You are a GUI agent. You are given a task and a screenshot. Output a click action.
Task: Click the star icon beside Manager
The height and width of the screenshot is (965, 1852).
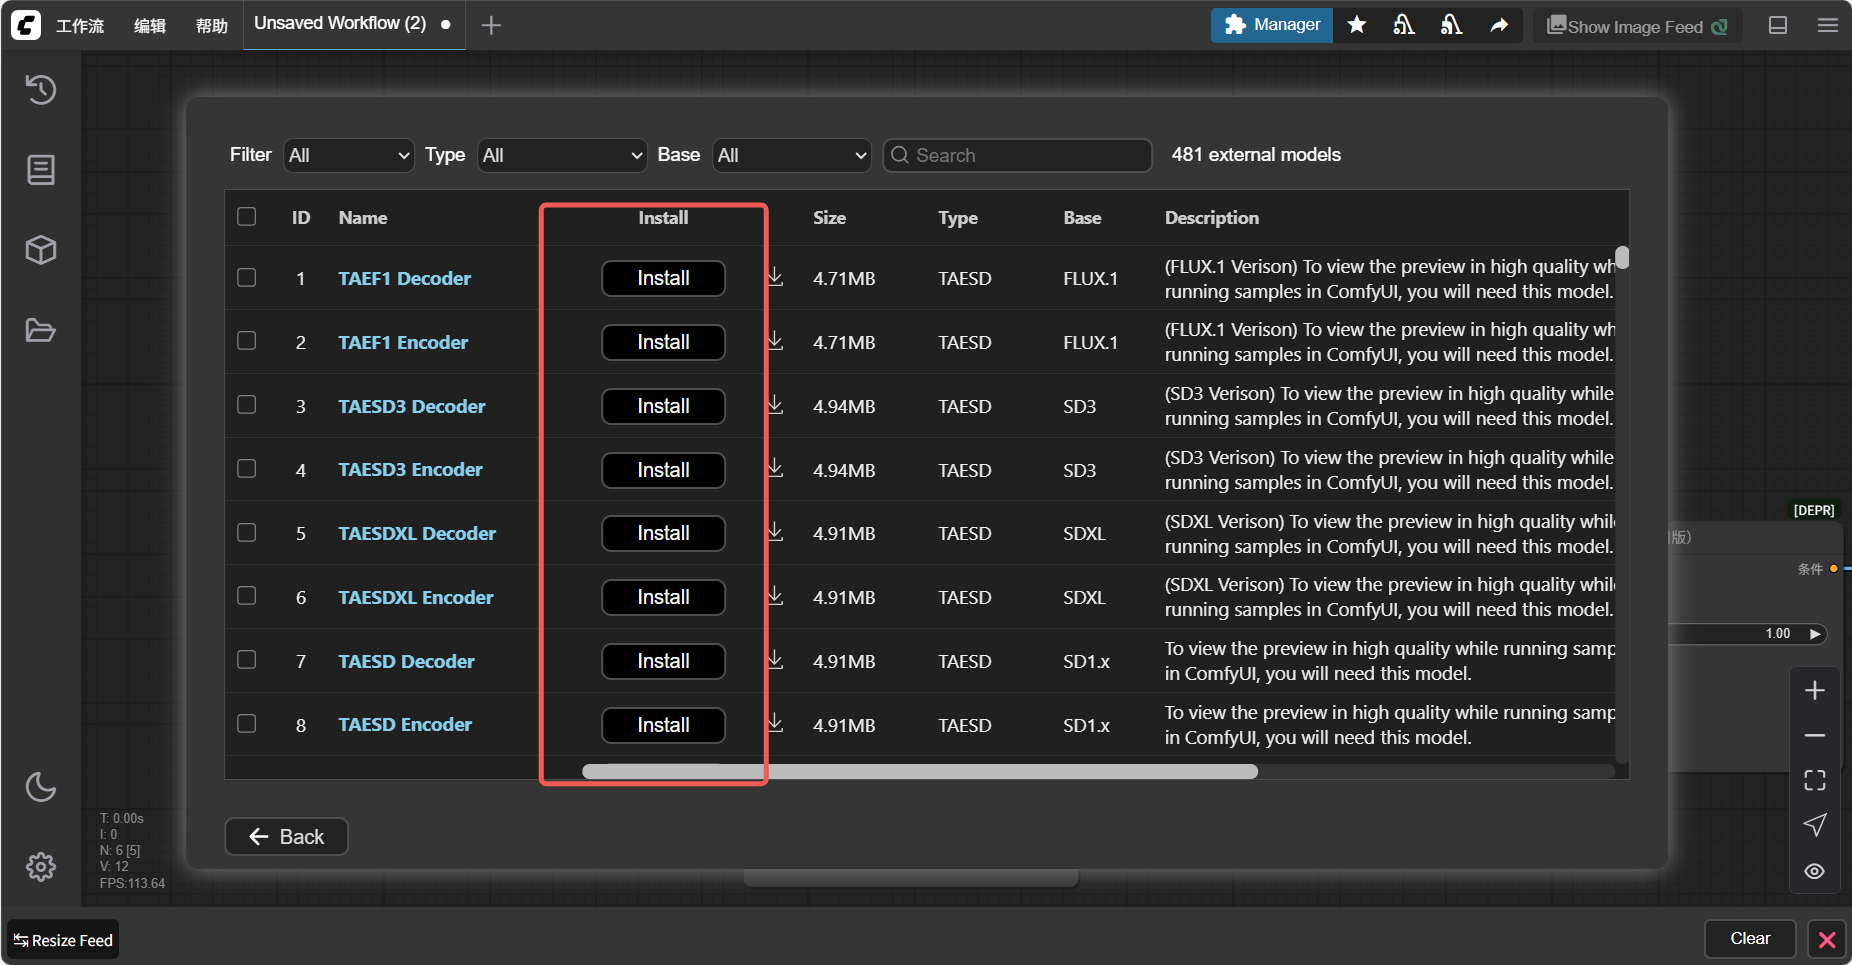tap(1356, 25)
